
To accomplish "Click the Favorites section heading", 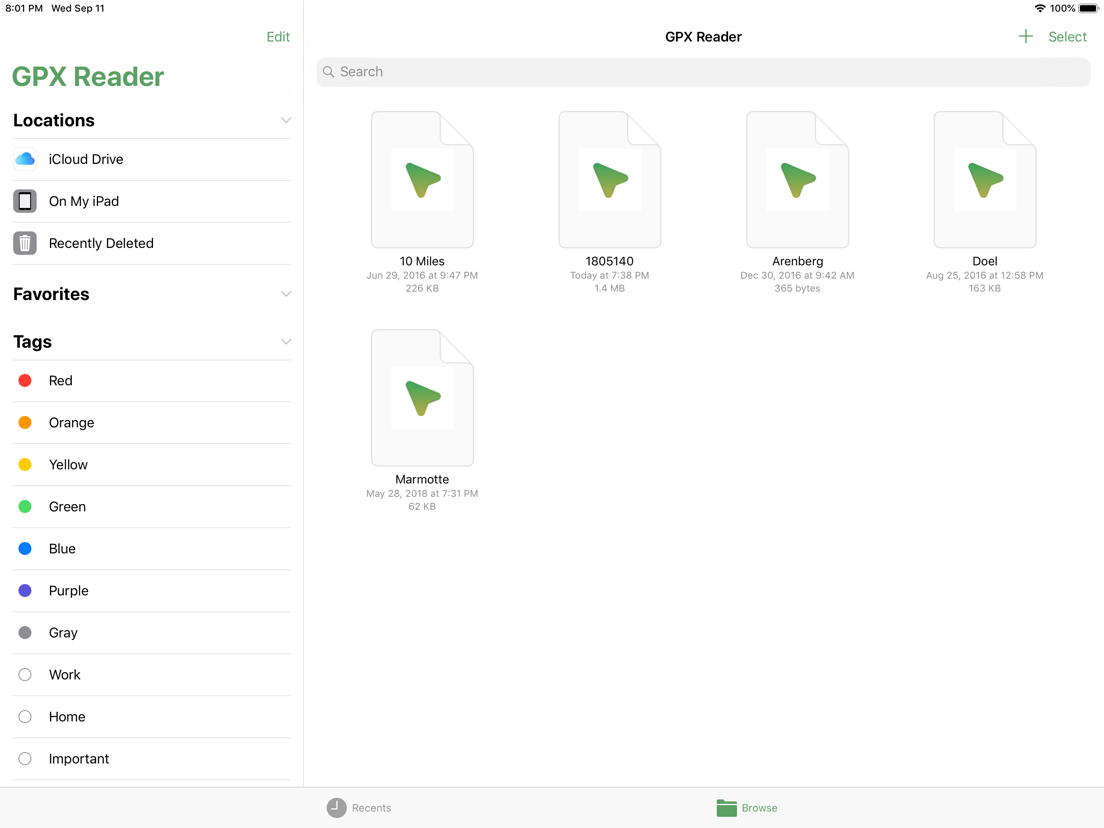I will click(51, 294).
